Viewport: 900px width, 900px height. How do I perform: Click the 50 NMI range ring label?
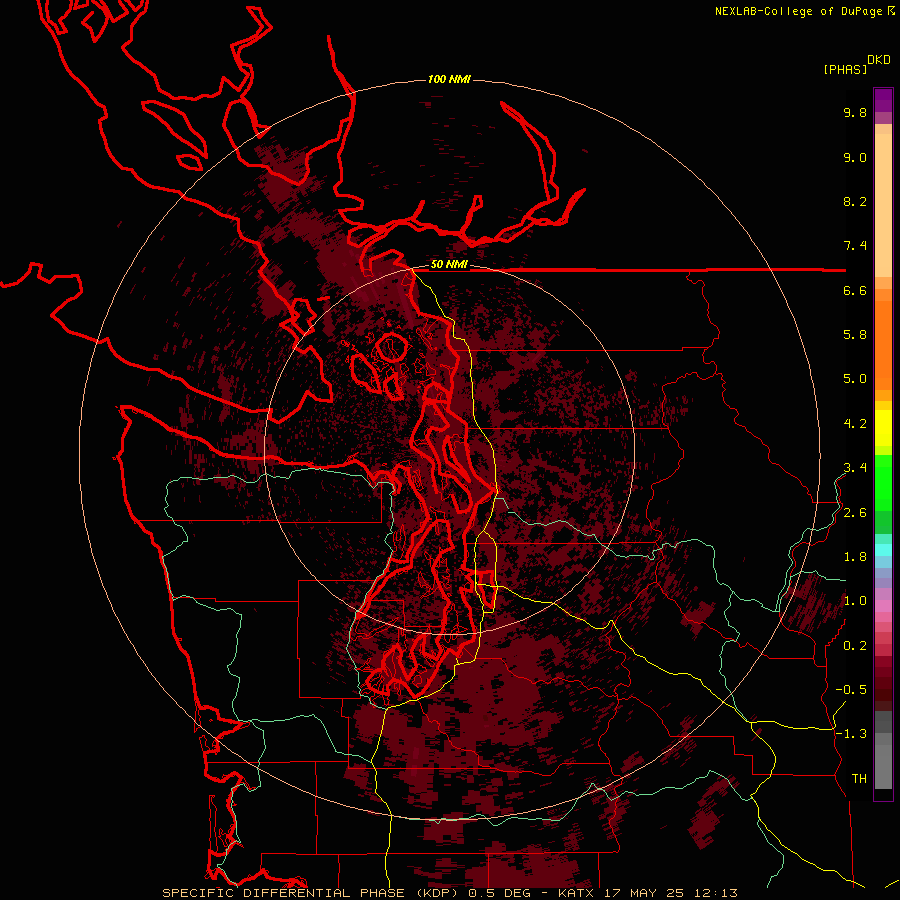click(449, 265)
